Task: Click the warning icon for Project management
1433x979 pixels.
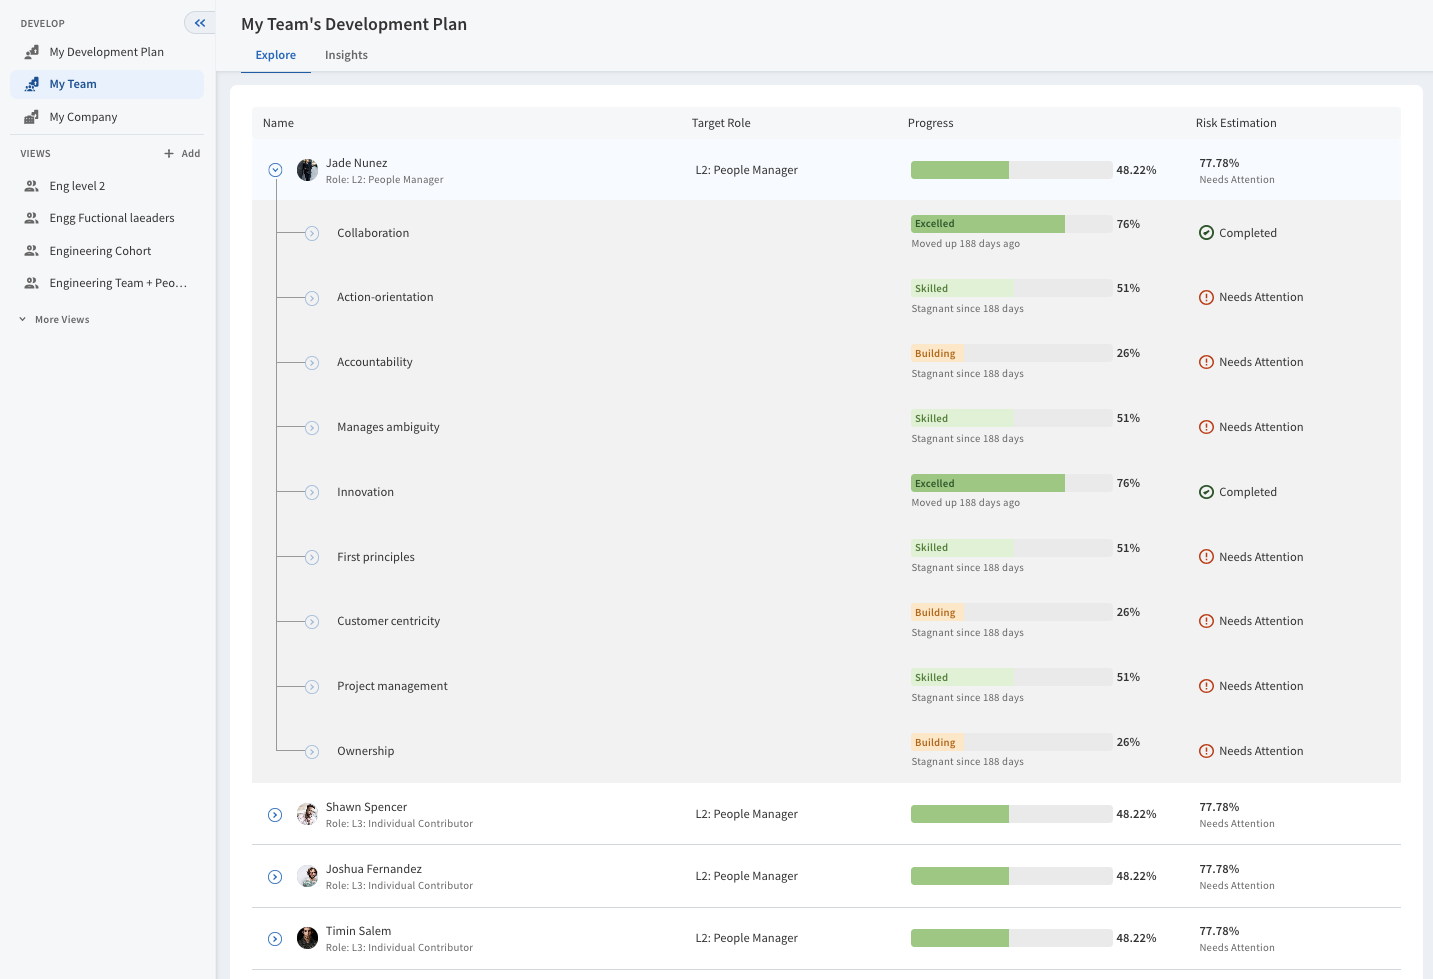Action: click(x=1206, y=686)
